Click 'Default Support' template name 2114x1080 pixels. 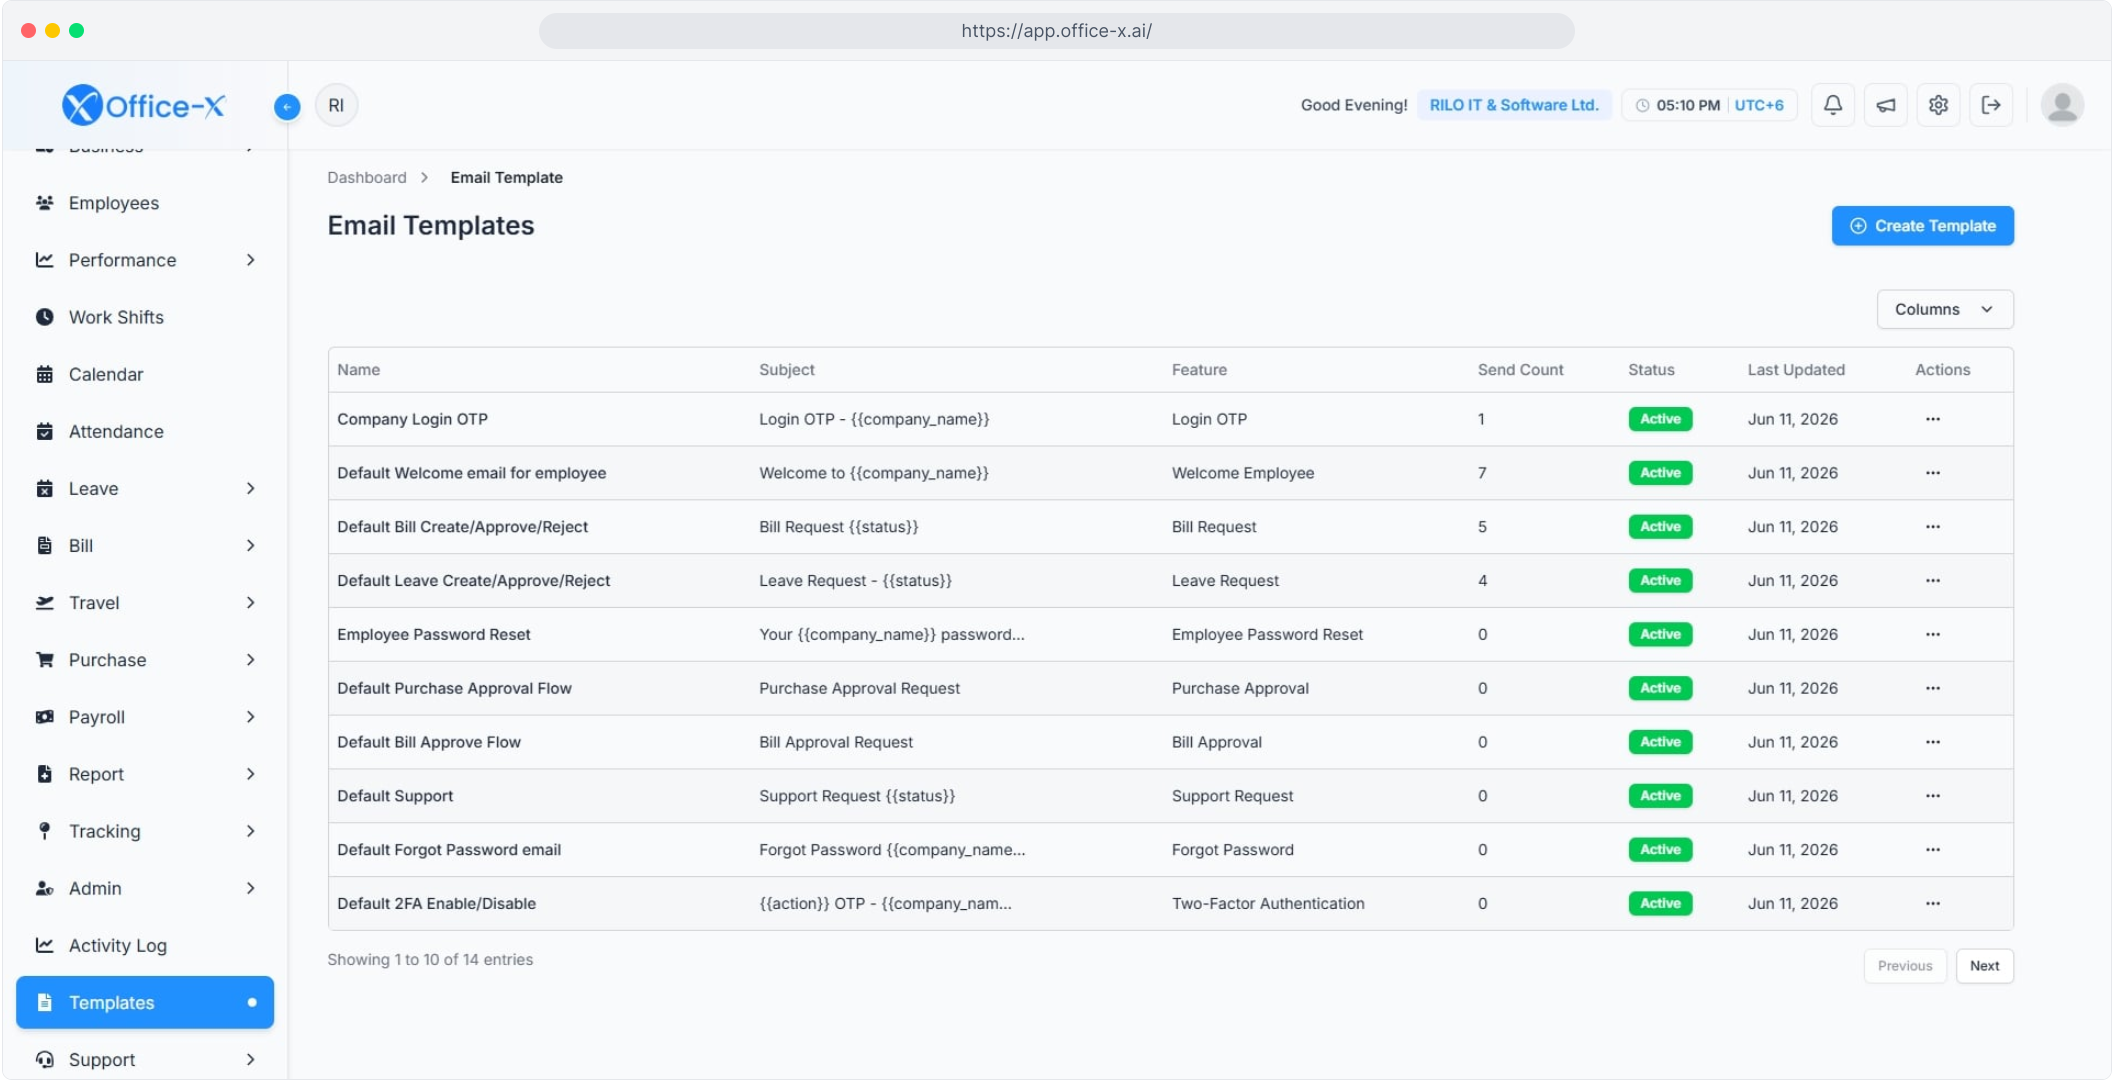[395, 796]
